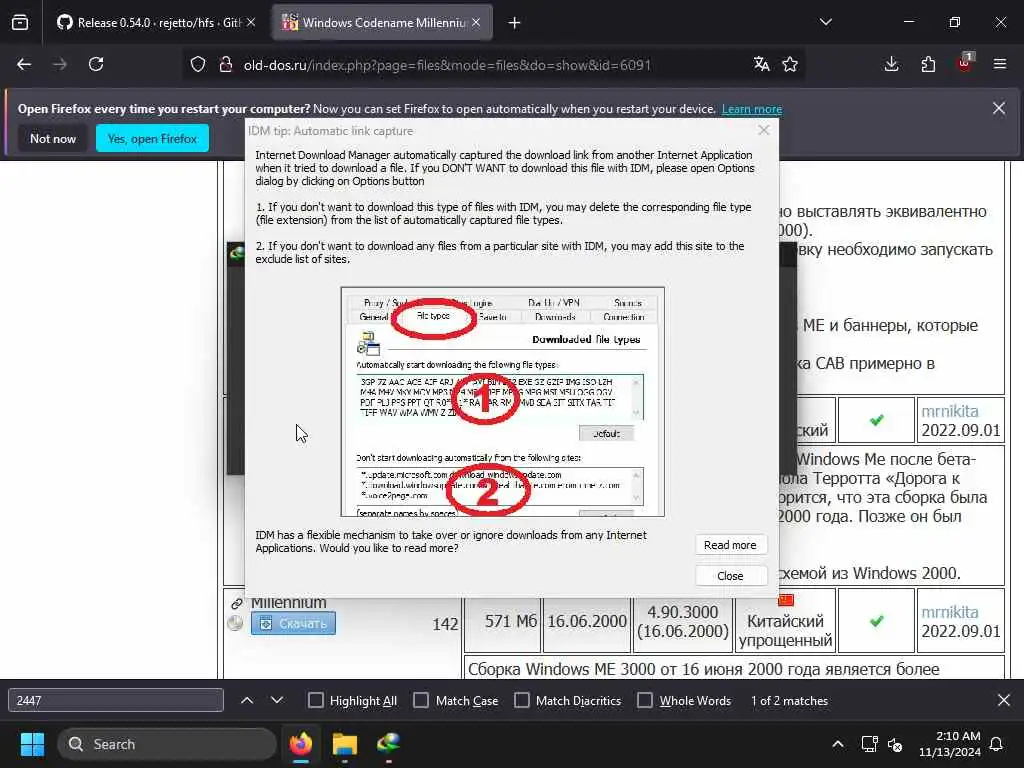
Task: Bookmark this page with the star icon
Action: point(790,64)
